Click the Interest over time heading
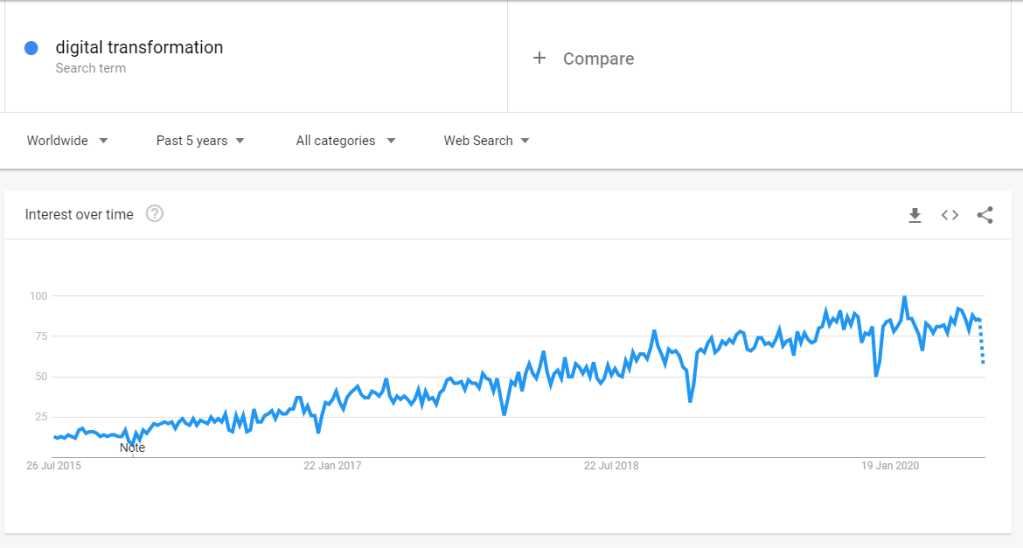The height and width of the screenshot is (548, 1023). coord(79,214)
